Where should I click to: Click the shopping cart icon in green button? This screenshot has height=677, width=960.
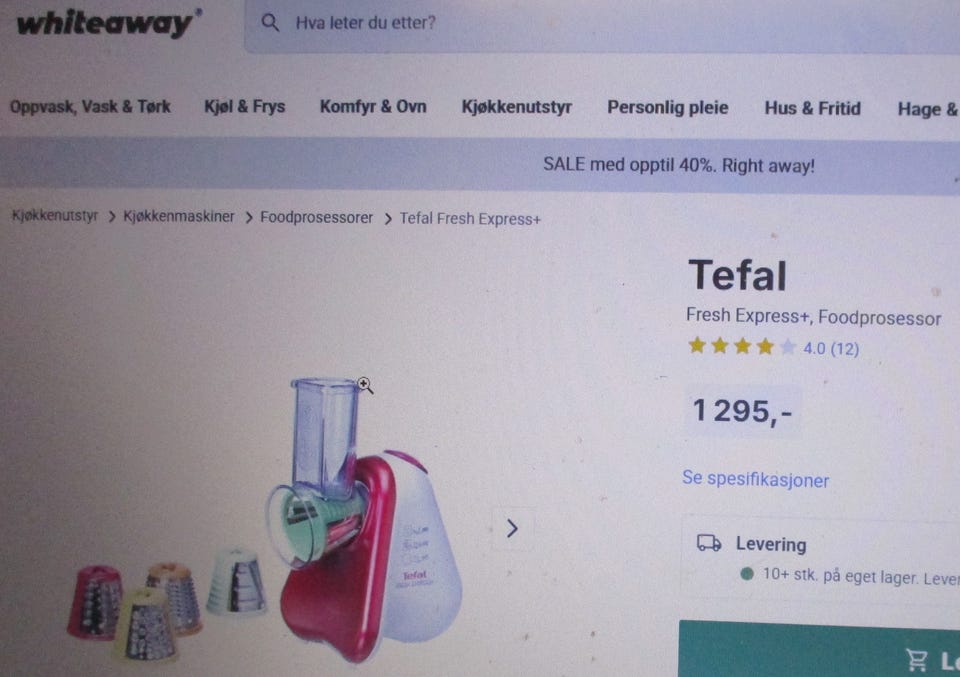click(917, 659)
